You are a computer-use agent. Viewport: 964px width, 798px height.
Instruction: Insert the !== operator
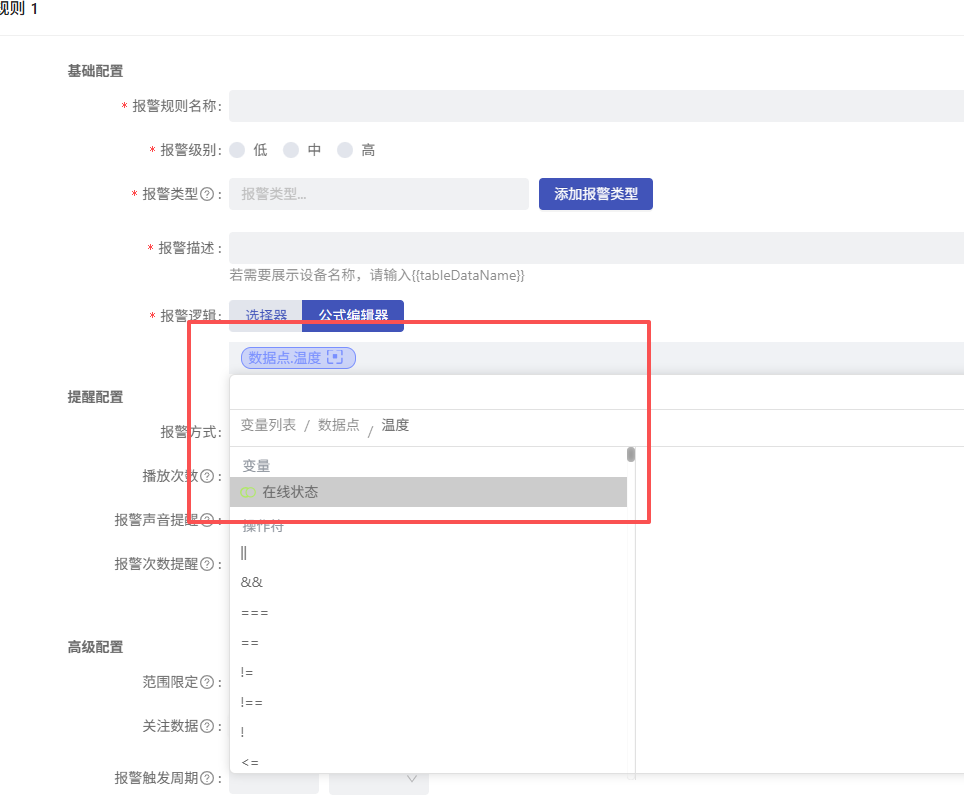coord(251,703)
